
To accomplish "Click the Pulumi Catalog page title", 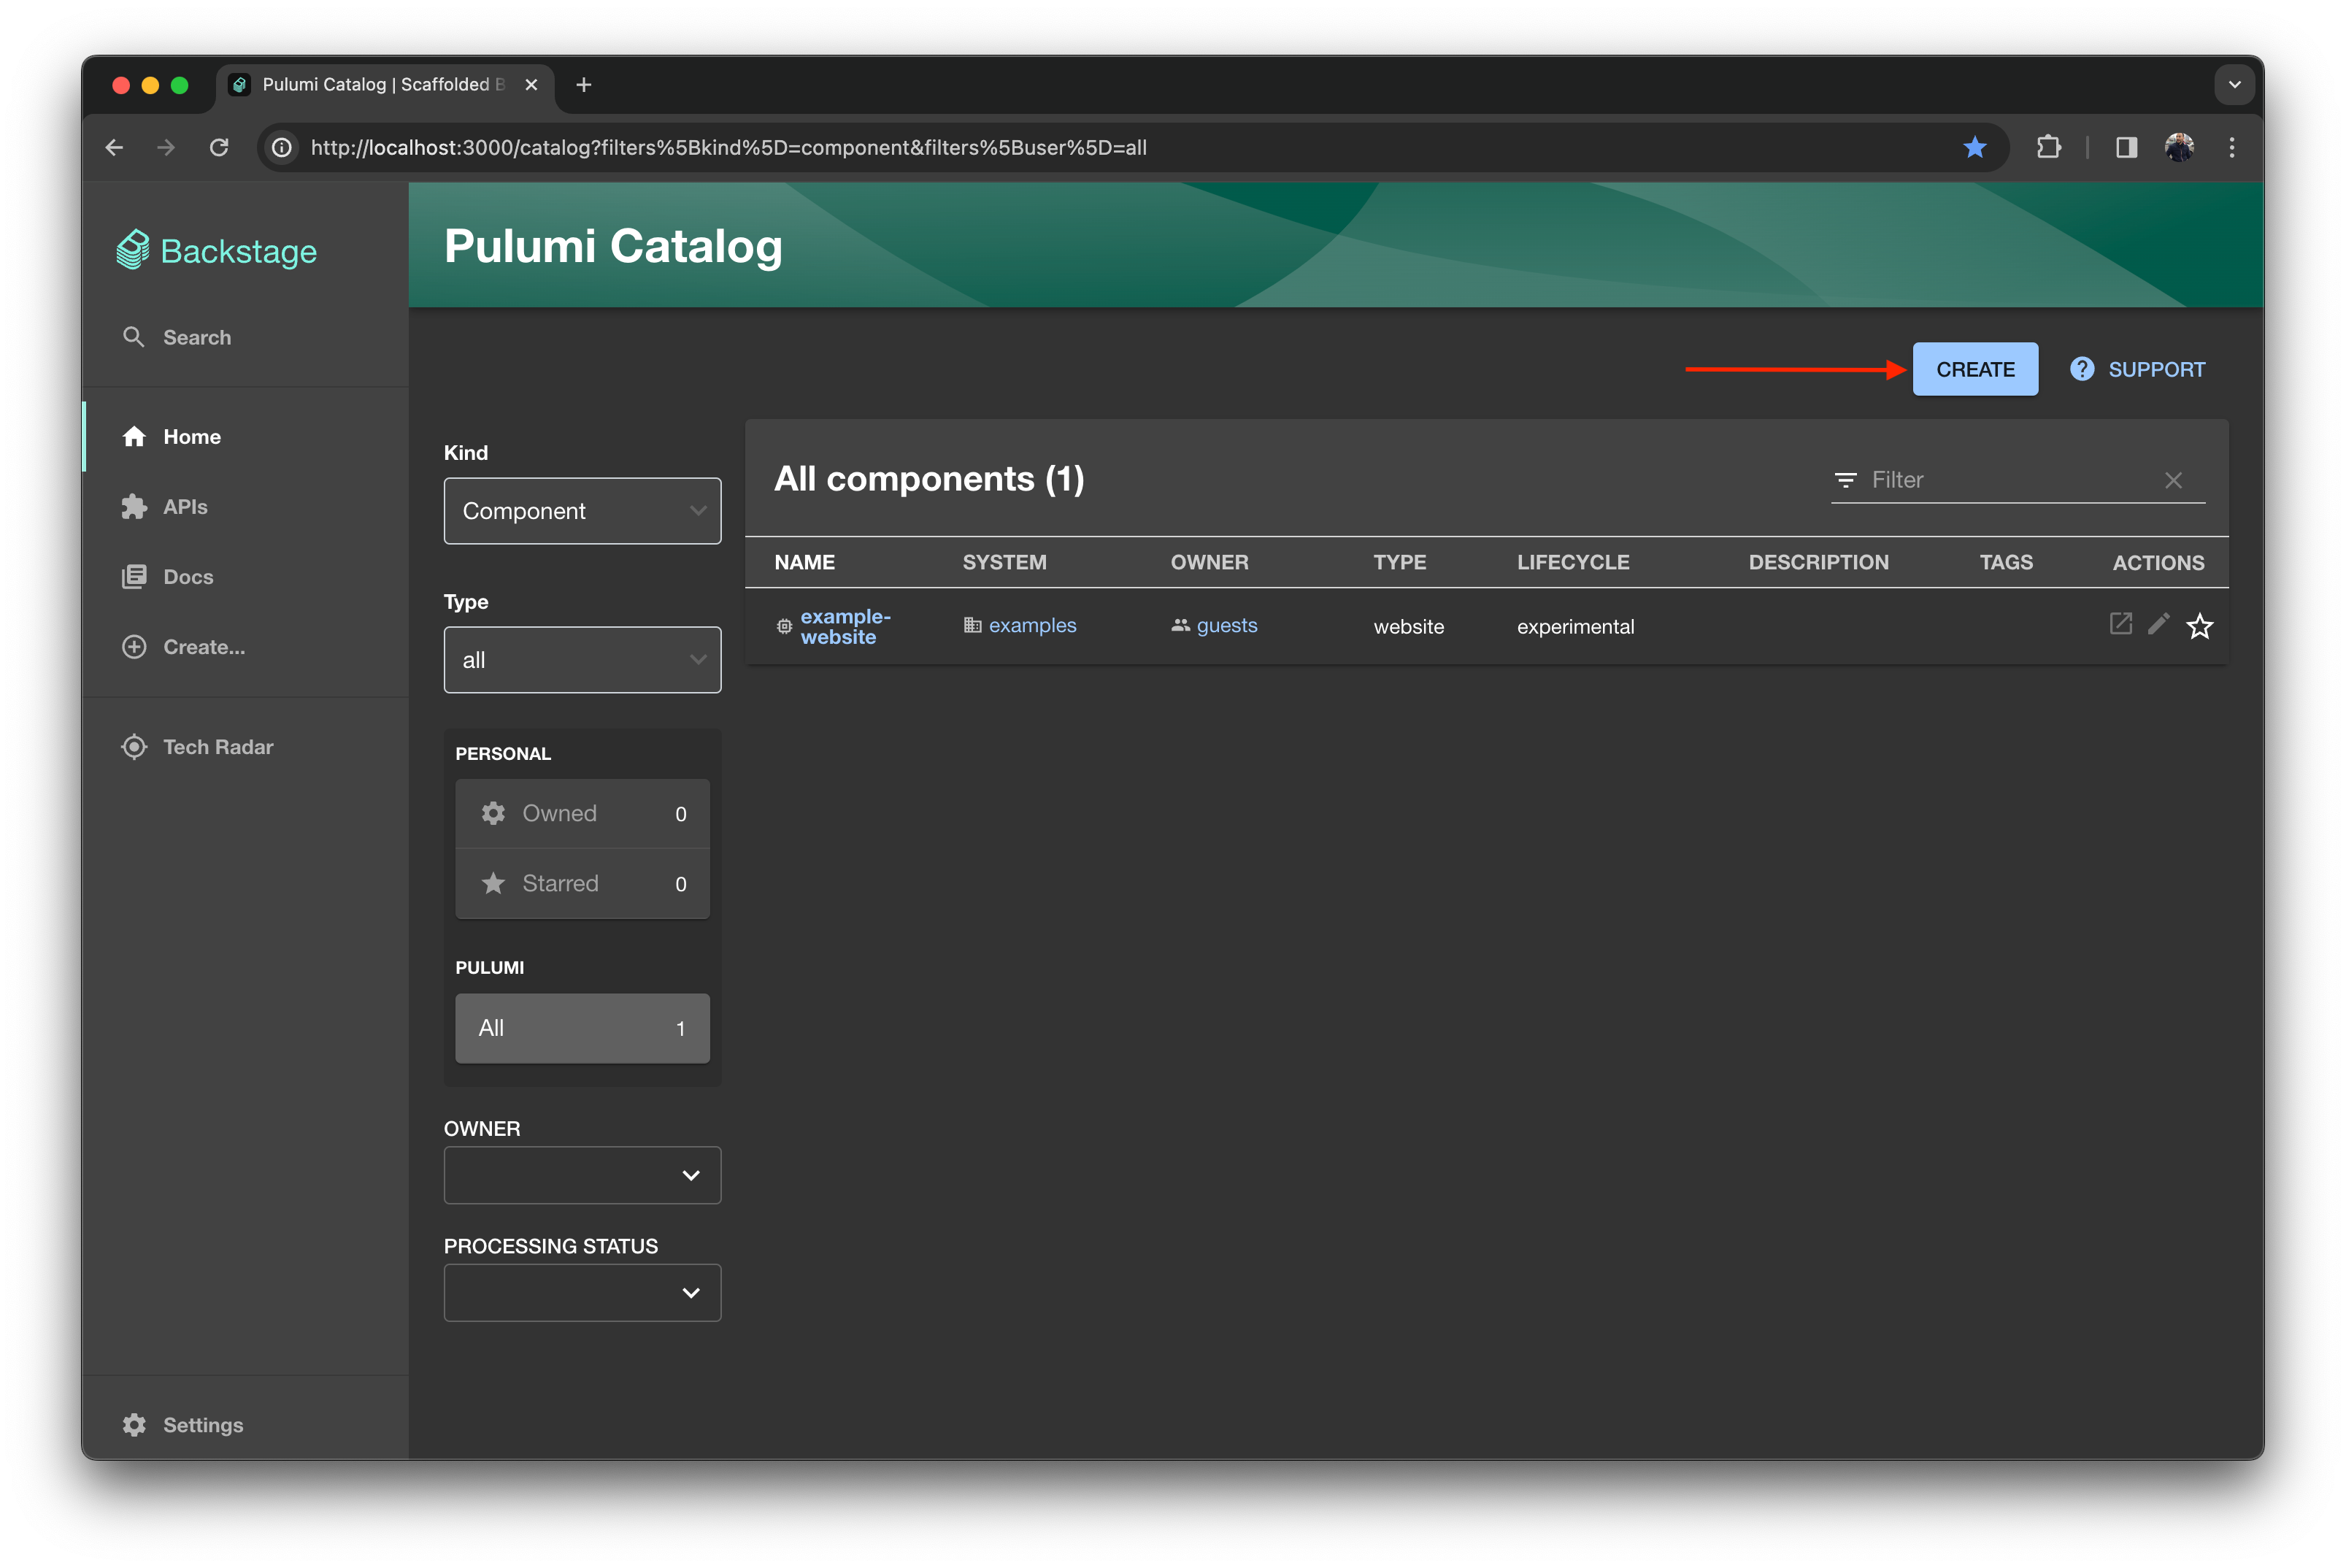I will 613,246.
